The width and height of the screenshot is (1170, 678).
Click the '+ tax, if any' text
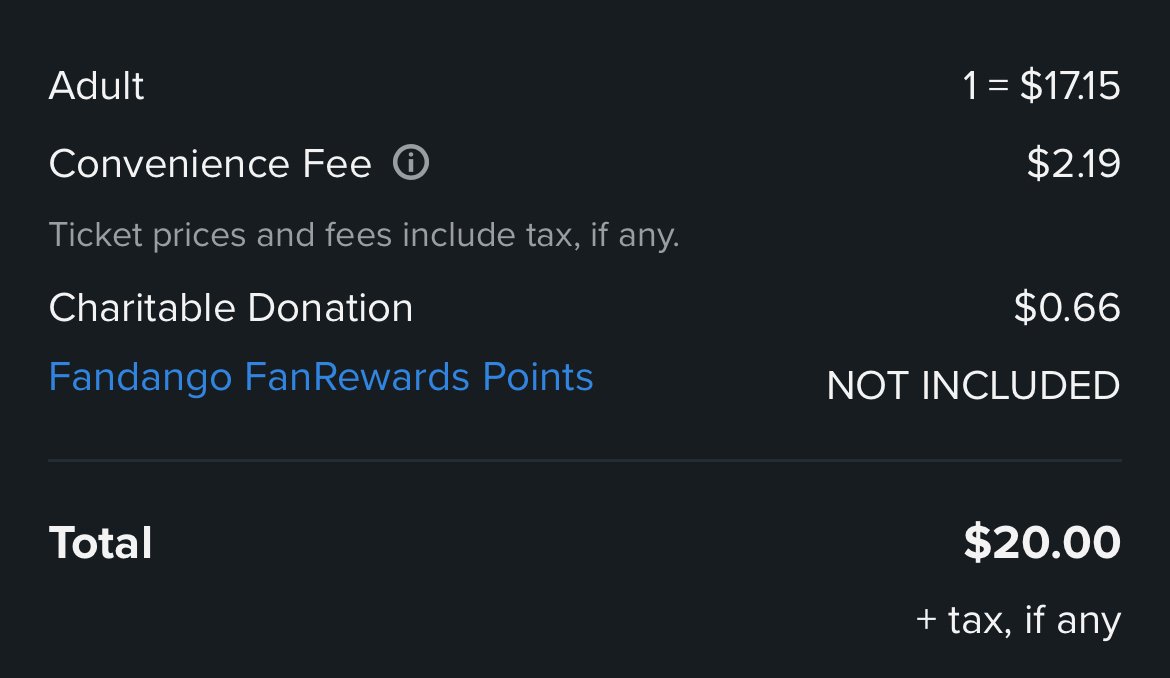click(x=1019, y=621)
